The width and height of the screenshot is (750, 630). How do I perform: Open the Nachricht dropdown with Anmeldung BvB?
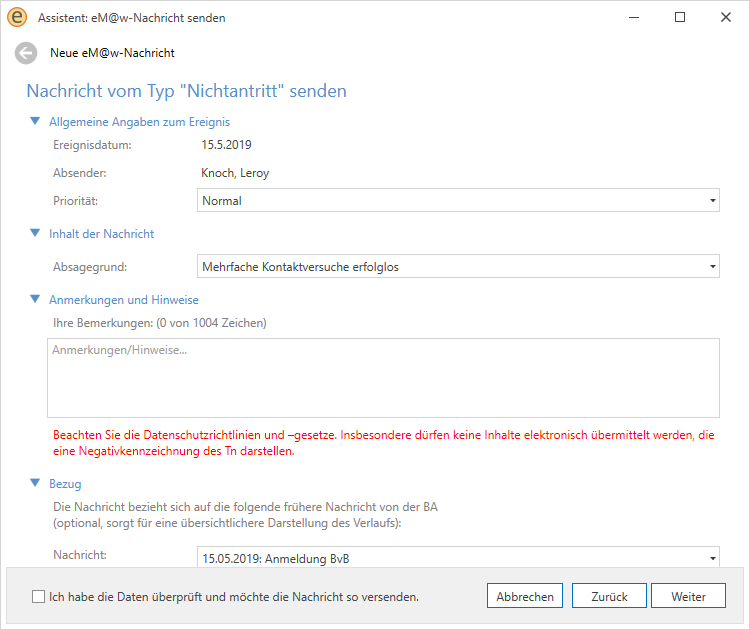[459, 557]
